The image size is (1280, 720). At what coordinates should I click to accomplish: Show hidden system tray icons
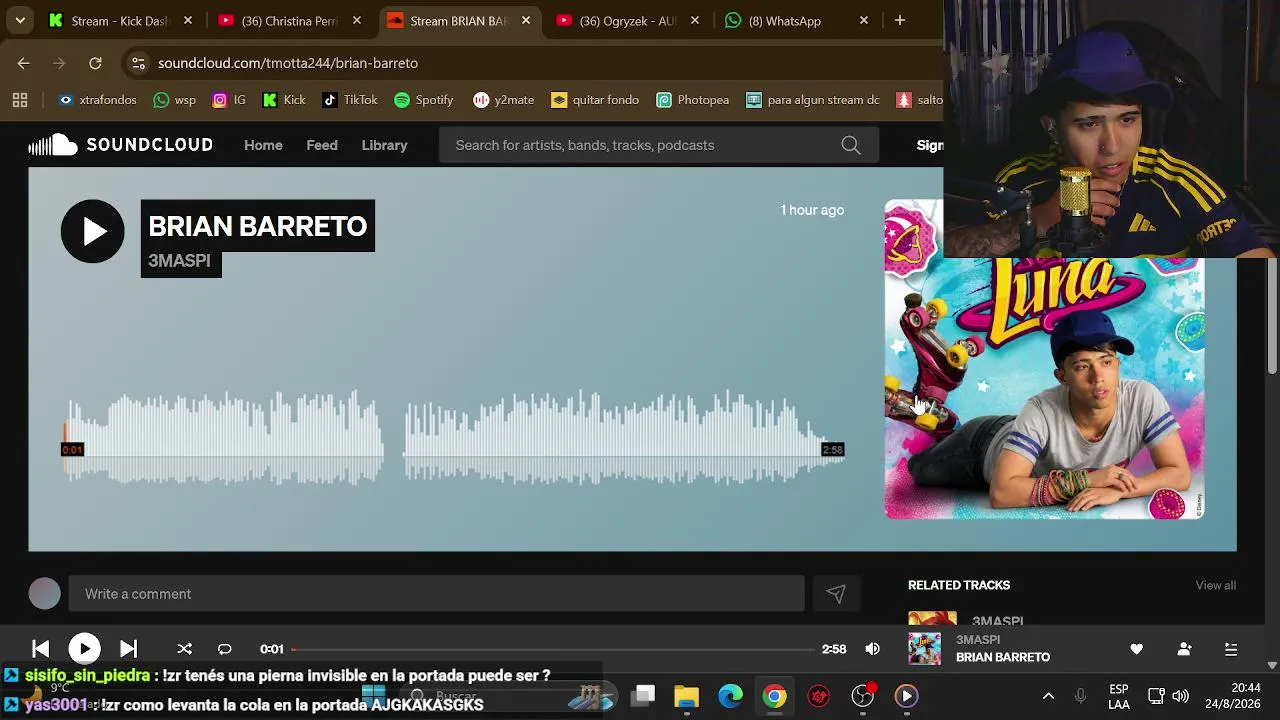1048,696
